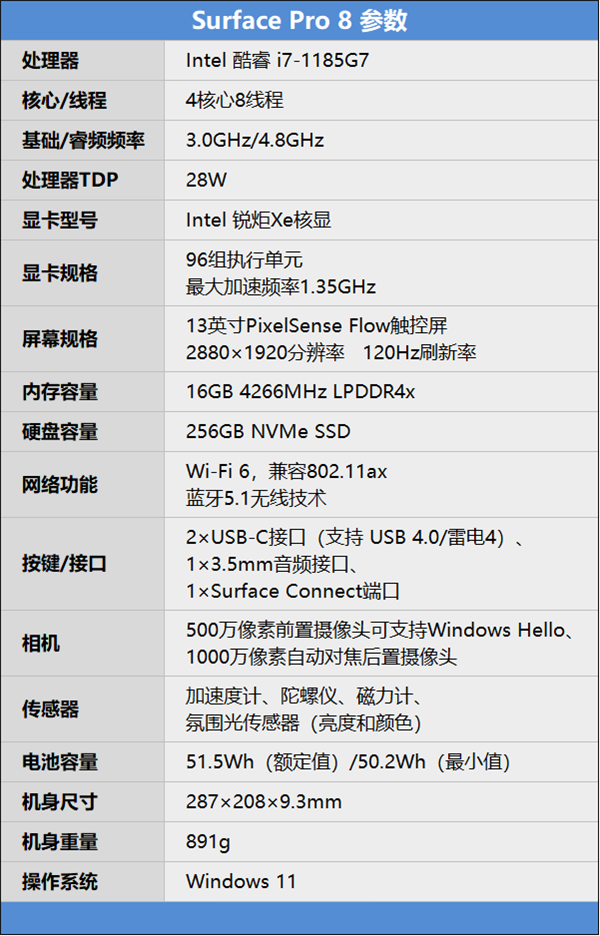Click the "2880×1920分辨率" text
Image resolution: width=600 pixels, height=936 pixels.
coord(265,353)
